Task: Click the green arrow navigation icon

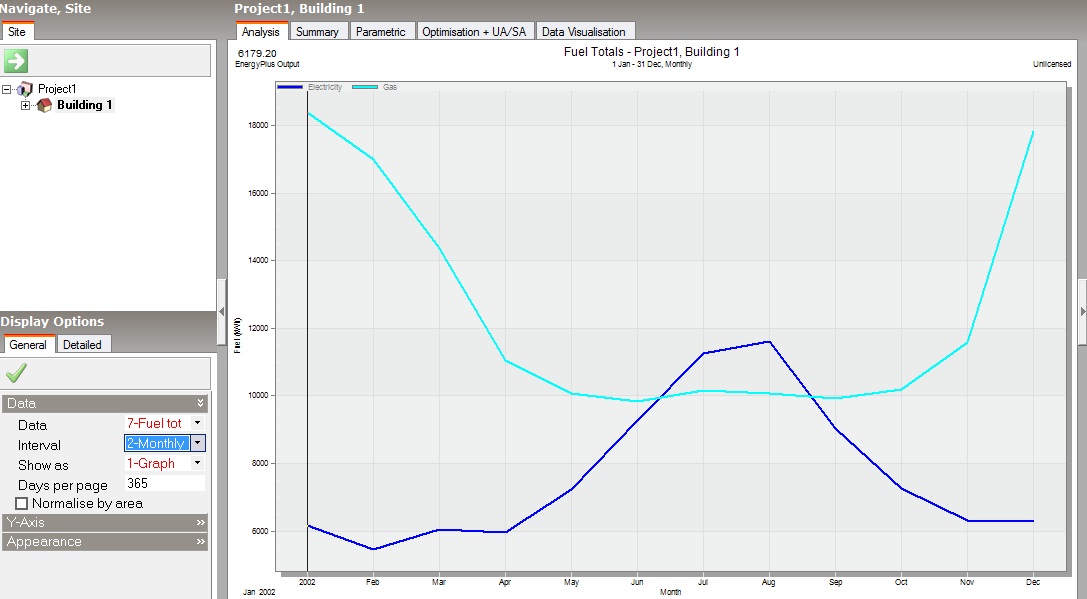Action: [x=16, y=61]
